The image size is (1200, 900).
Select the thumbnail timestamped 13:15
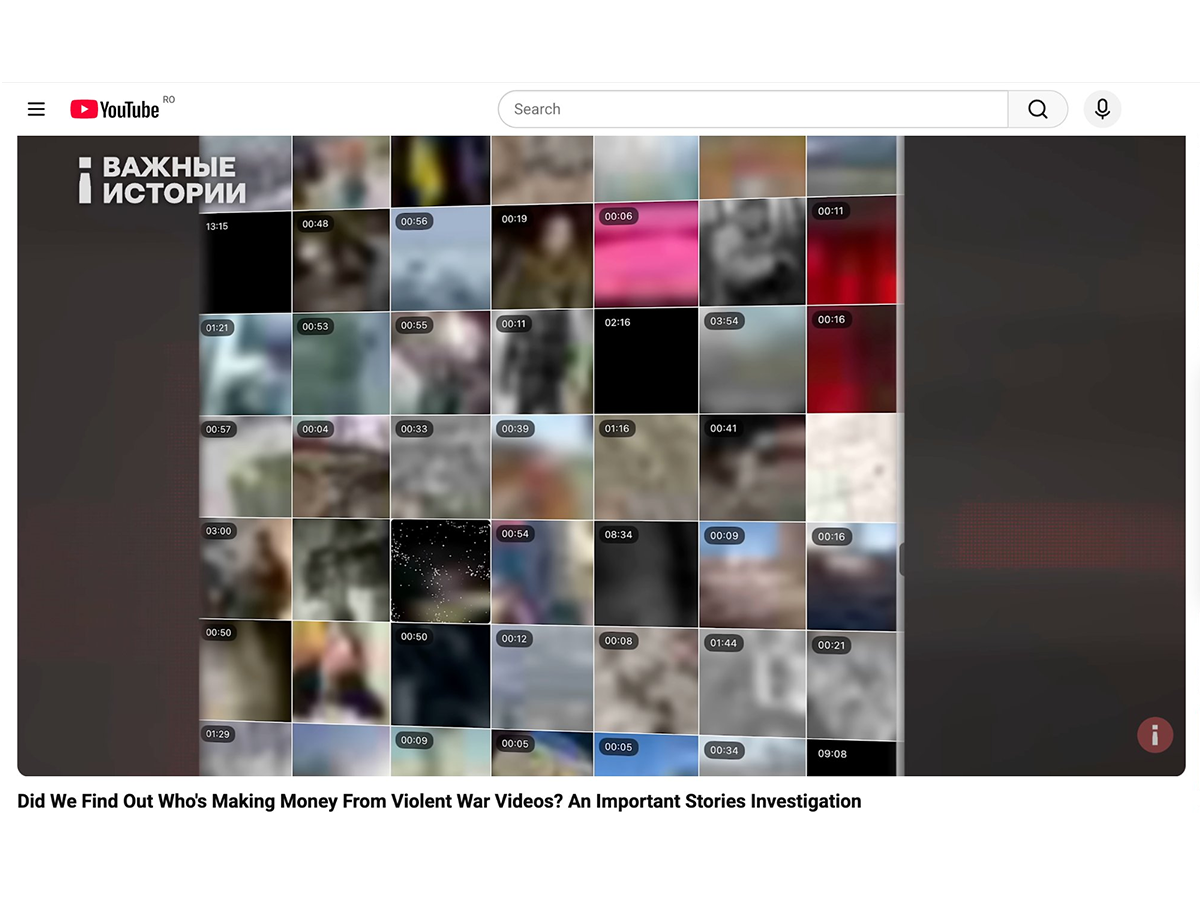pyautogui.click(x=245, y=260)
